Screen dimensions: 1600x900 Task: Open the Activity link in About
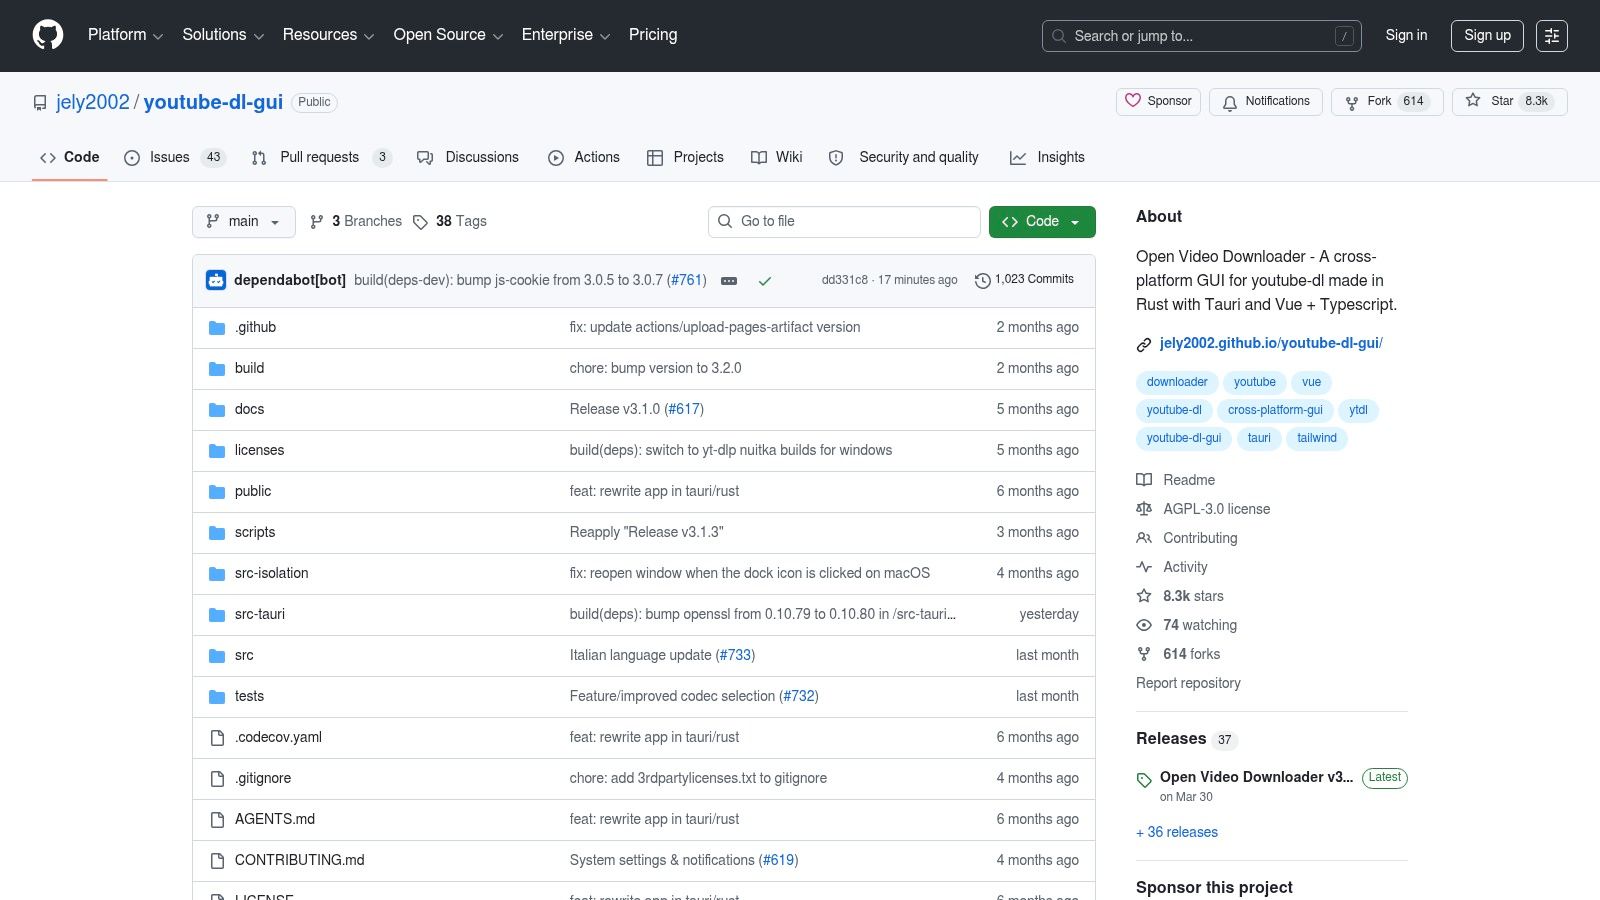(x=1172, y=567)
